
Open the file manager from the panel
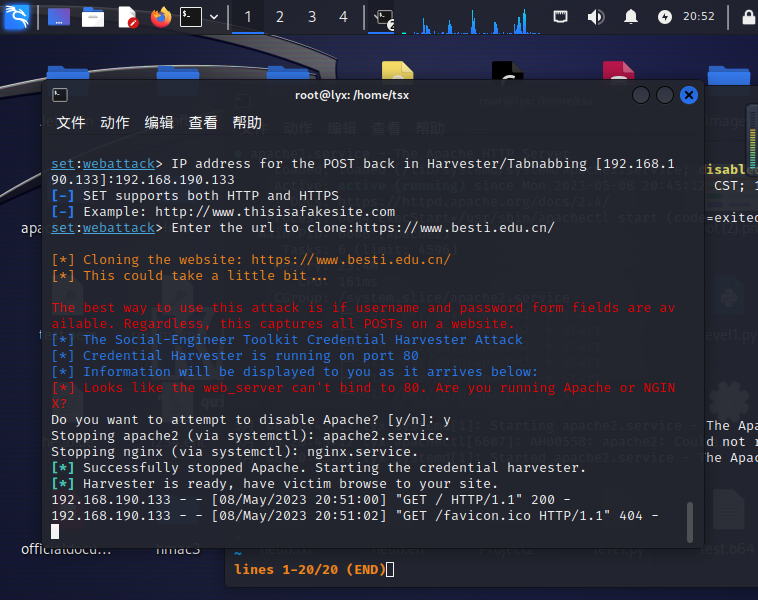pos(93,17)
